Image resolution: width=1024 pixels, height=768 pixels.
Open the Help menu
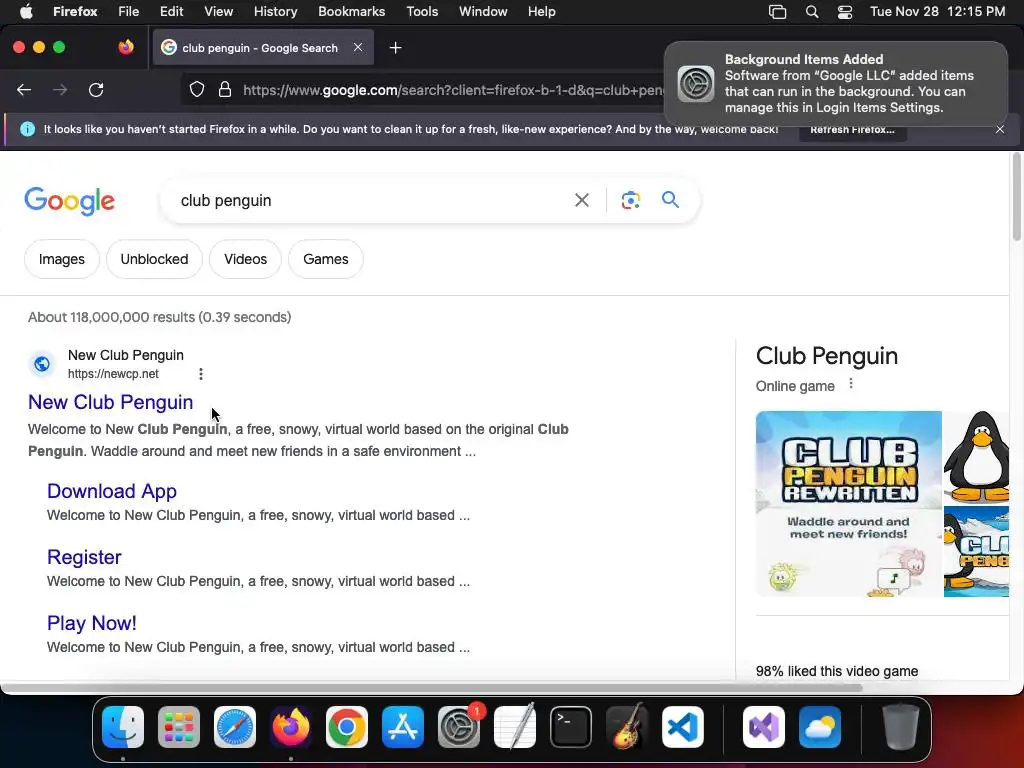pos(541,11)
